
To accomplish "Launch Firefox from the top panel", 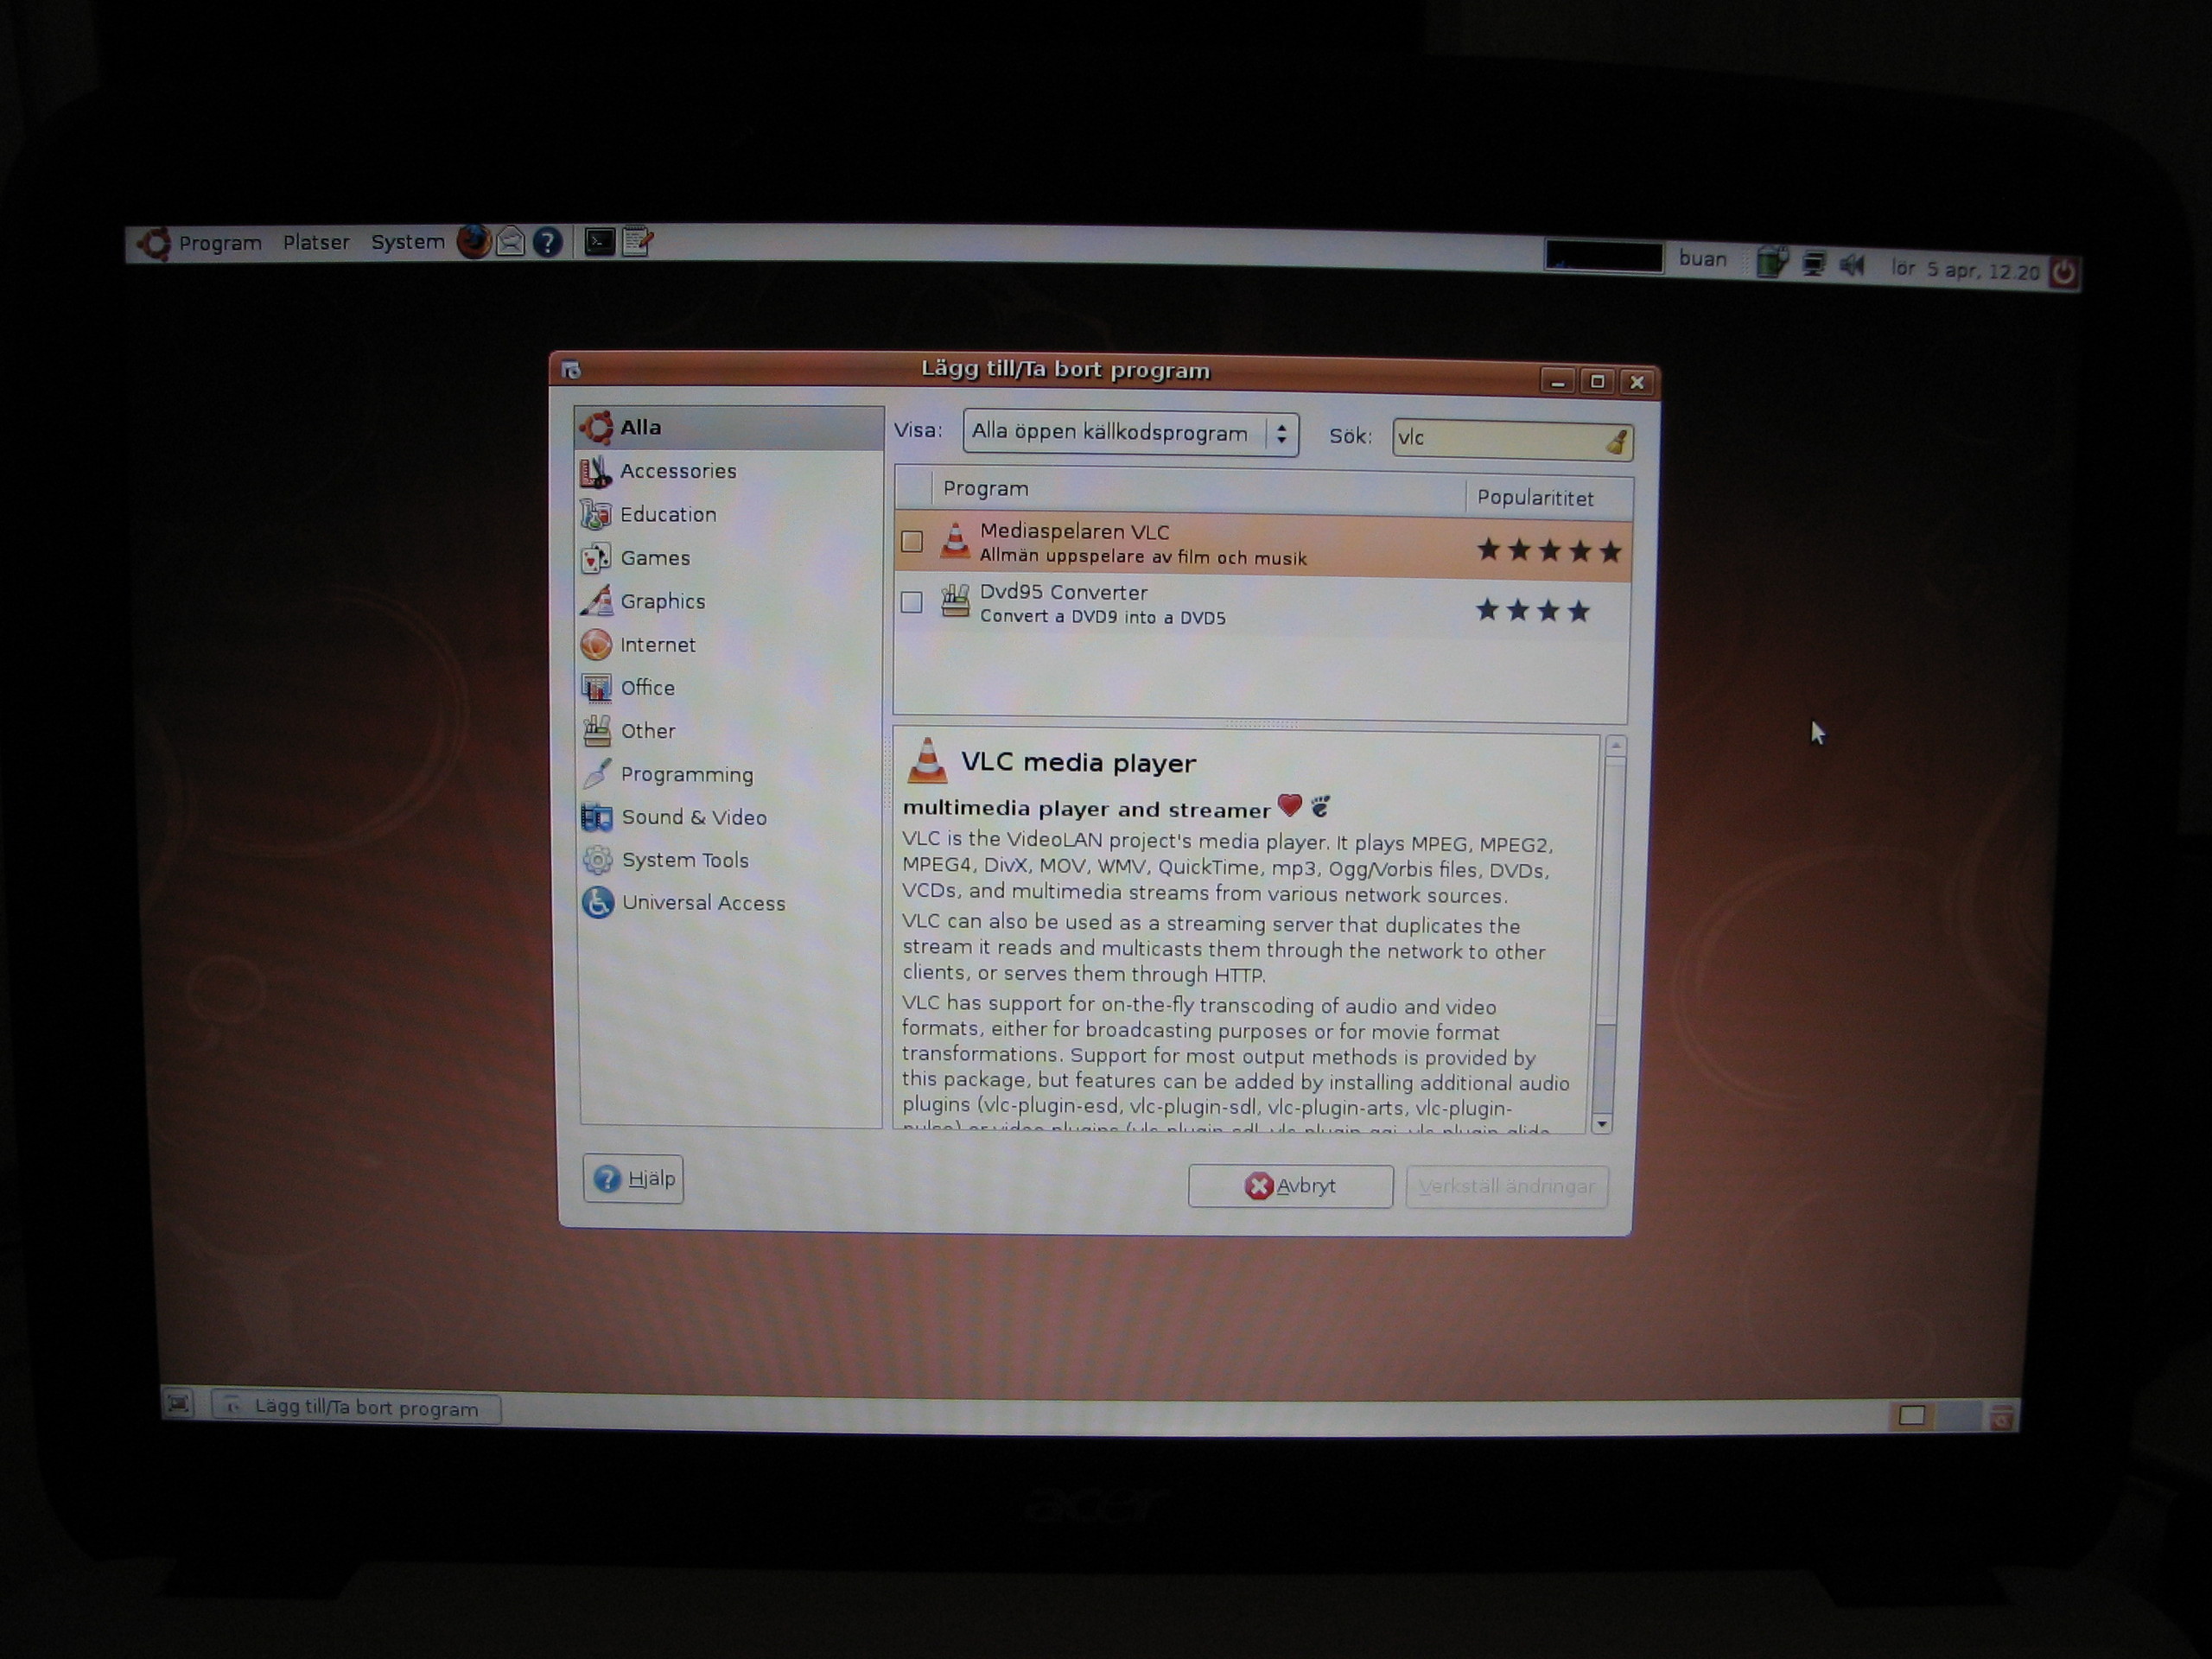I will tap(474, 241).
